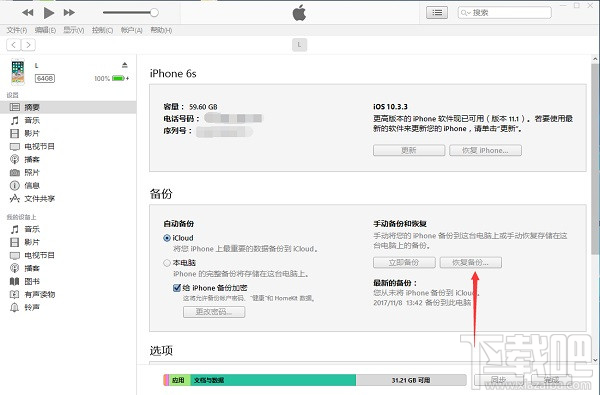Click the 更改密码... button

214,312
